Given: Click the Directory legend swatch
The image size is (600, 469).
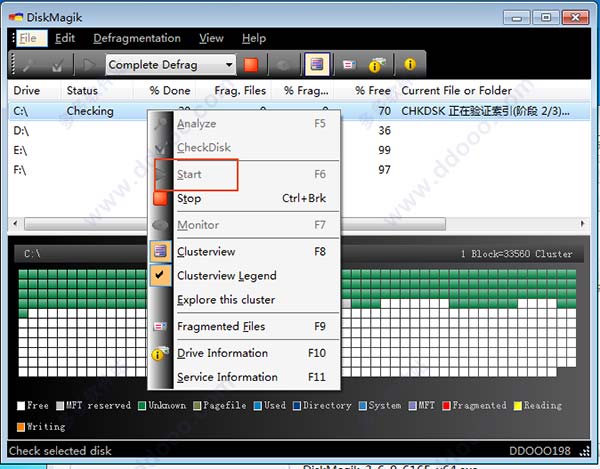Looking at the screenshot, I should tap(297, 406).
